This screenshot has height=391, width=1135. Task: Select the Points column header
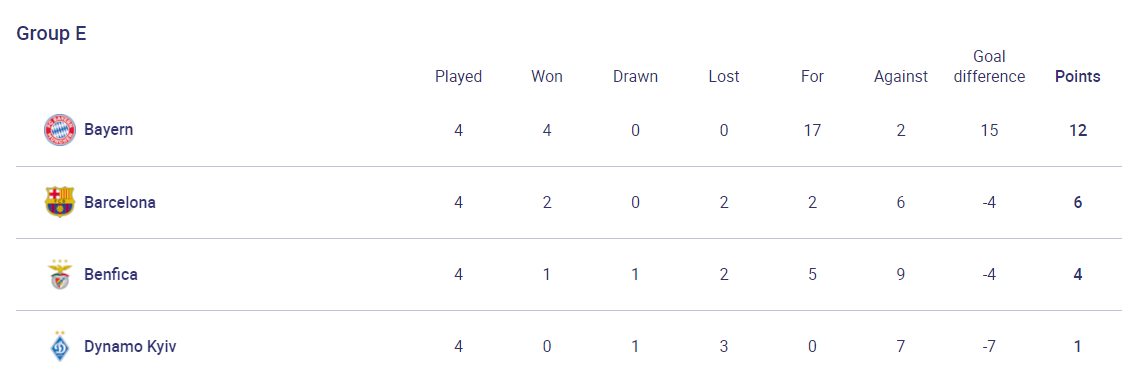[x=1078, y=77]
